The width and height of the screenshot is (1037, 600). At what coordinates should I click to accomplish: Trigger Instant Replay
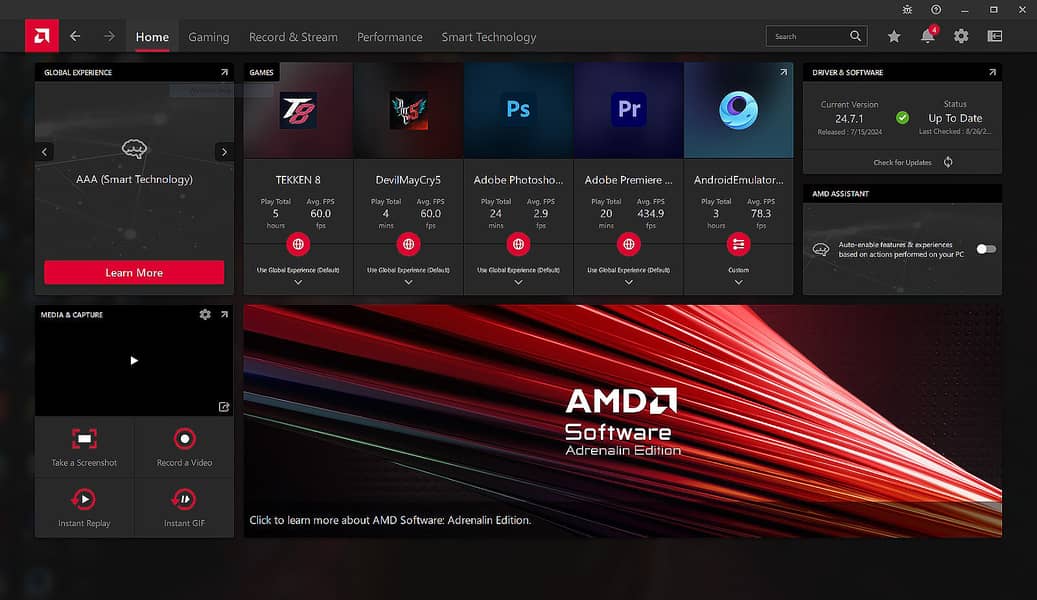(84, 507)
